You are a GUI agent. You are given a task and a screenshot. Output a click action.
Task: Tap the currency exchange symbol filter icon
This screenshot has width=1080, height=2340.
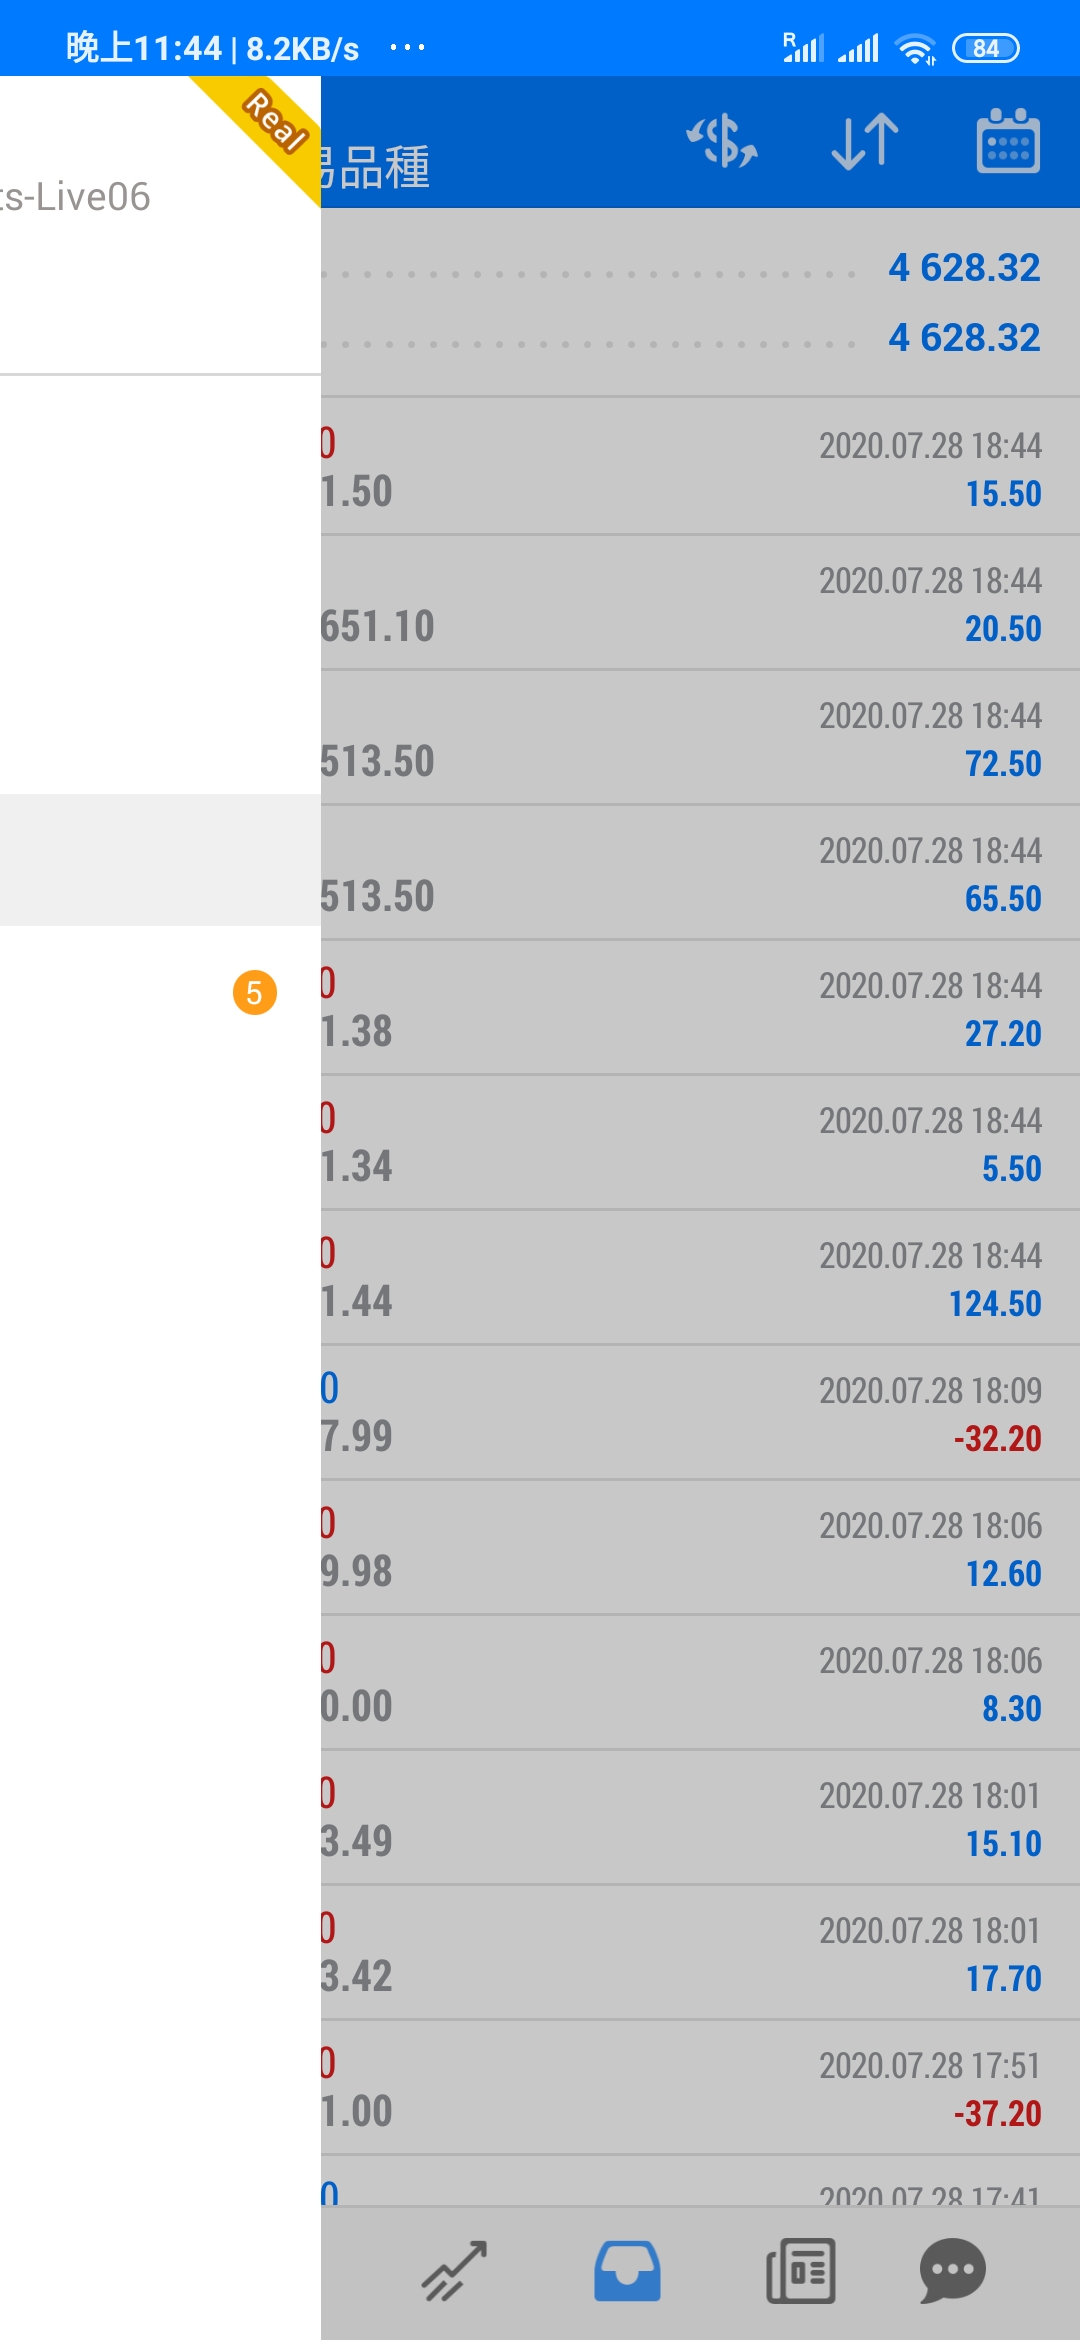pyautogui.click(x=722, y=141)
